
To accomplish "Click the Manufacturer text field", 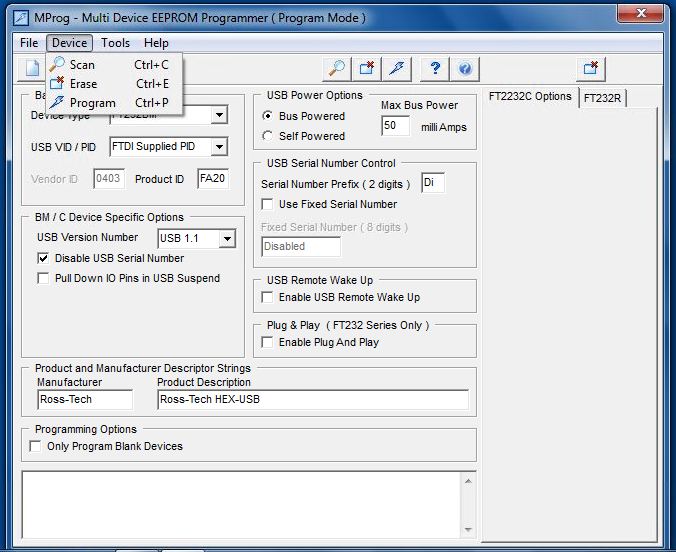I will (85, 400).
